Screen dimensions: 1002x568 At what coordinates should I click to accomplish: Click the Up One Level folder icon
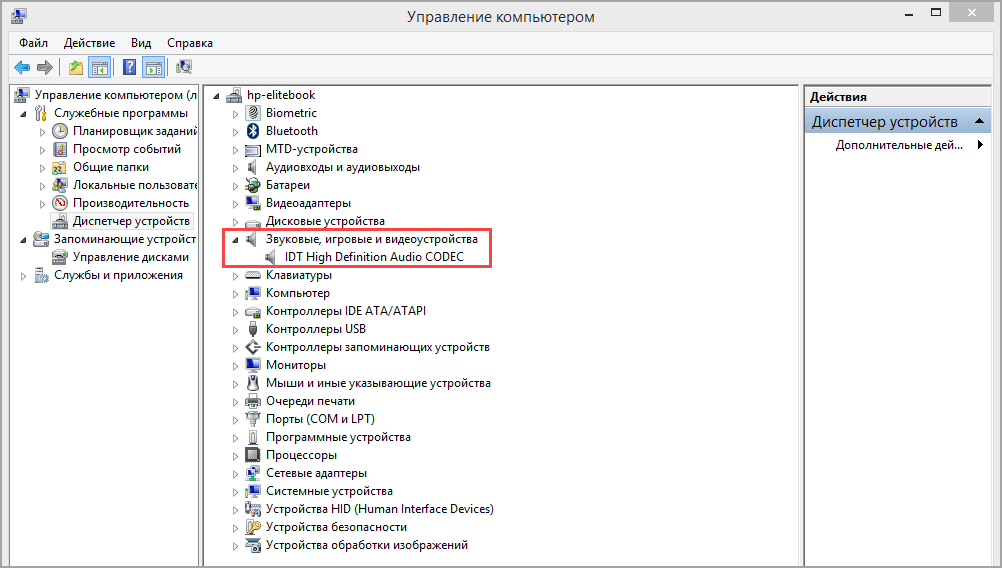coord(76,67)
